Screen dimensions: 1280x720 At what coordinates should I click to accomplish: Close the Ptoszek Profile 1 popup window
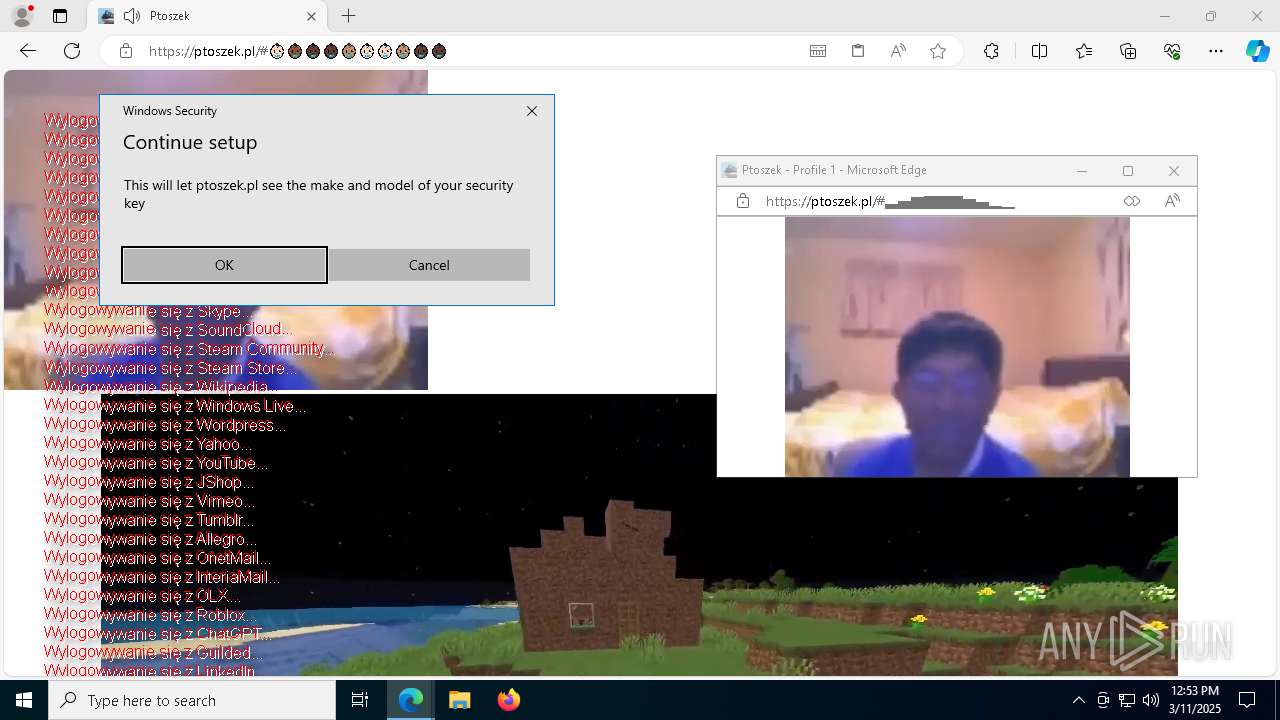point(1174,171)
